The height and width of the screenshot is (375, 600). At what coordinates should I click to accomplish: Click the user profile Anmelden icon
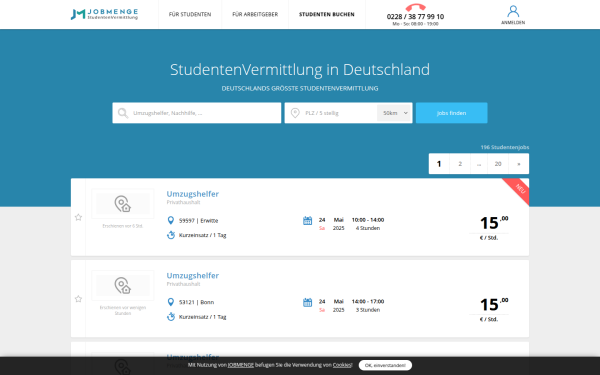point(513,11)
